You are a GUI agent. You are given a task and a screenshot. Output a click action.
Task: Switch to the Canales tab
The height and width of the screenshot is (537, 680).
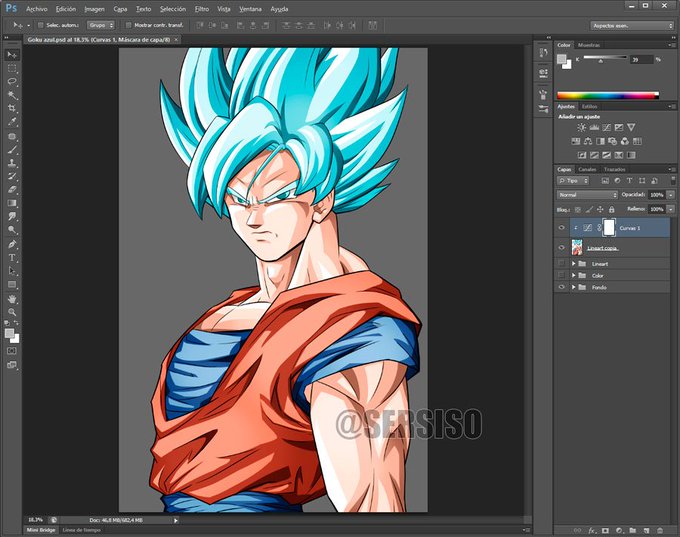[587, 169]
